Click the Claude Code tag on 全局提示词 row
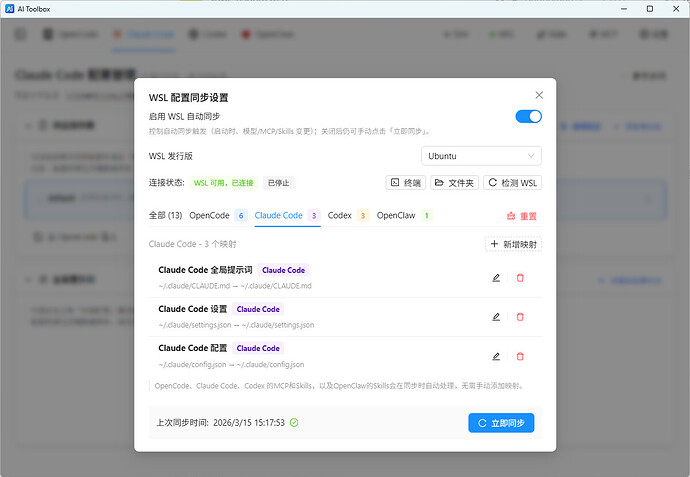 283,270
